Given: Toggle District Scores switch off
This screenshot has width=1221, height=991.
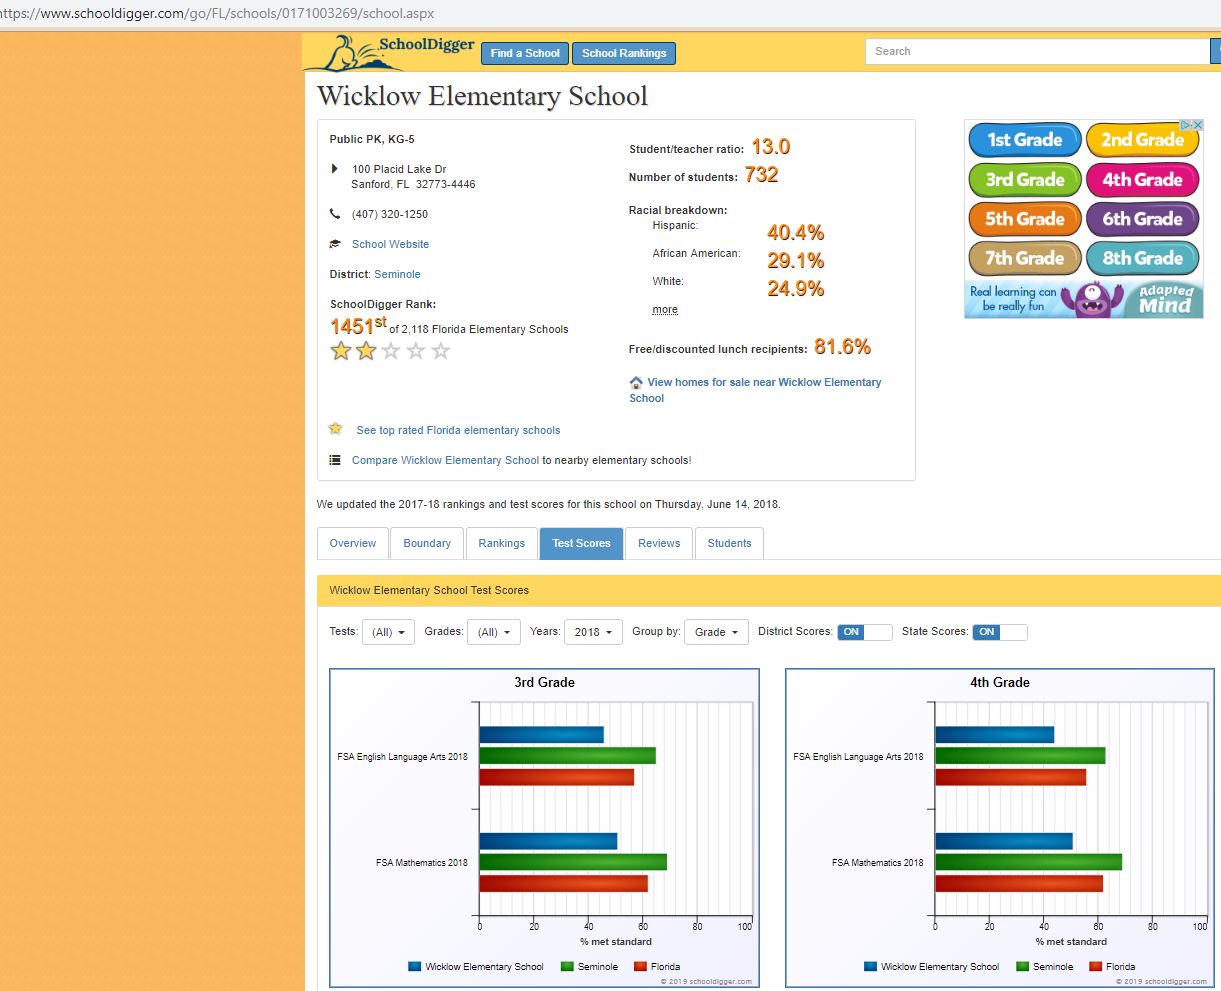Looking at the screenshot, I should coord(865,632).
